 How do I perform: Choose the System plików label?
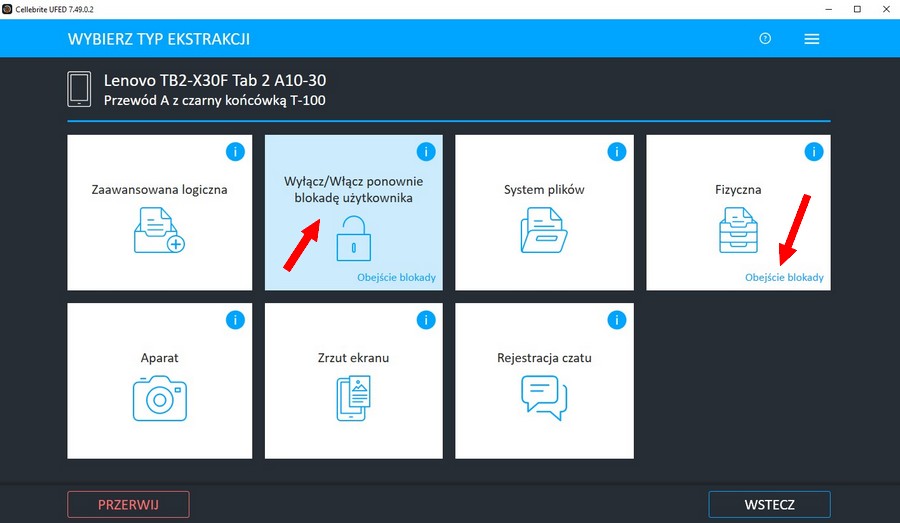pos(544,189)
